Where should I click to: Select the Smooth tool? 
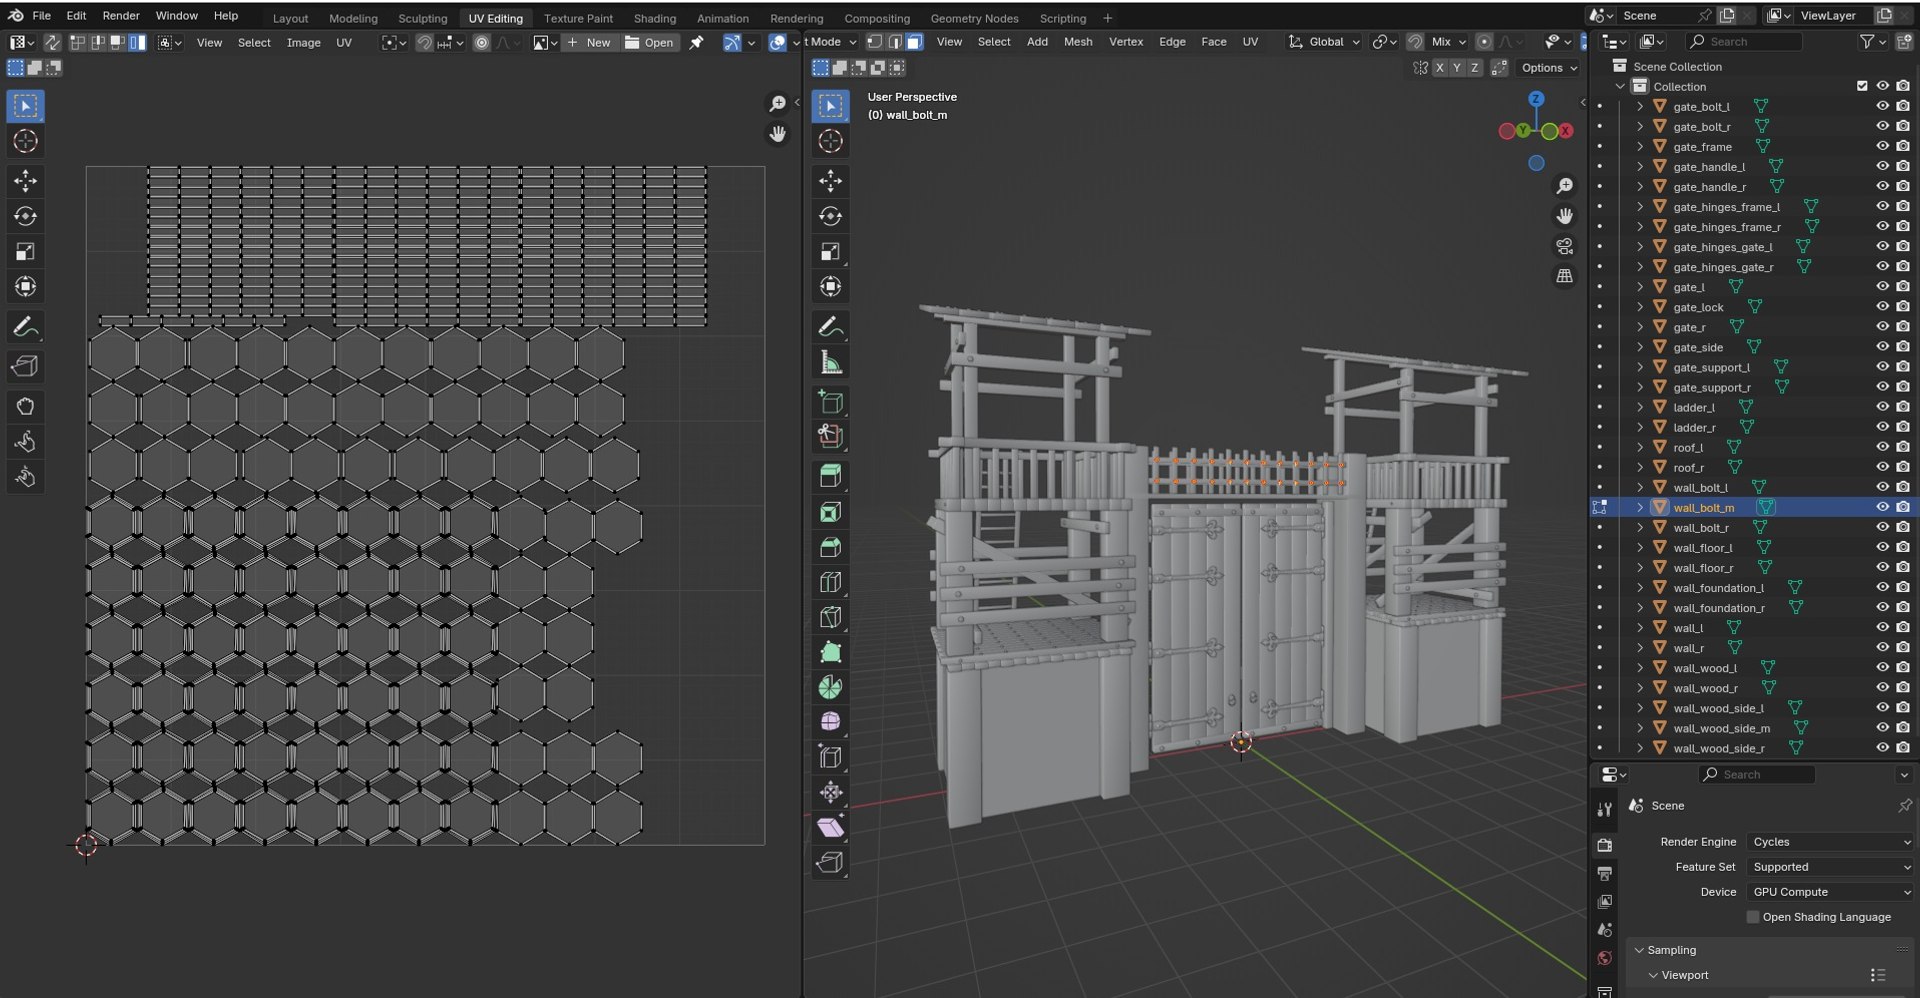(830, 722)
